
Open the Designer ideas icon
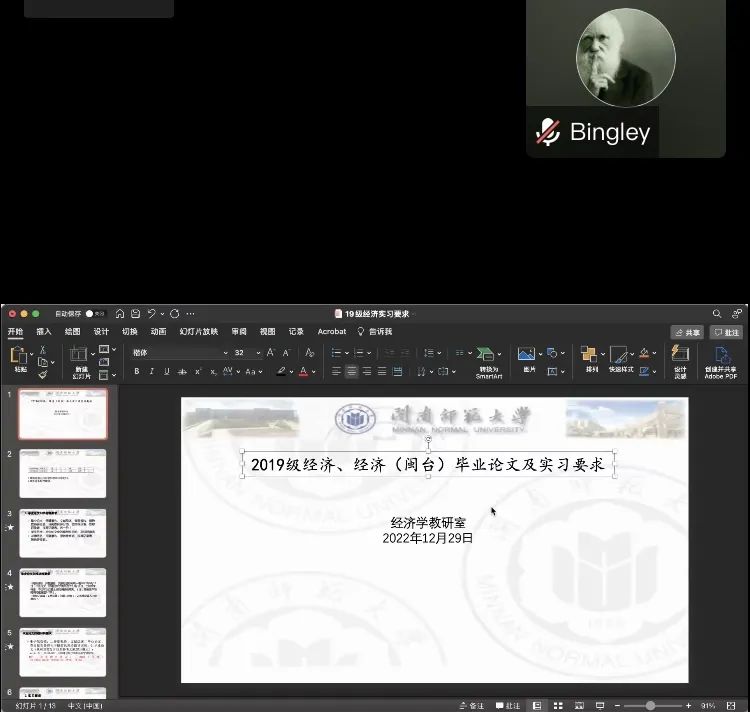pyautogui.click(x=680, y=355)
